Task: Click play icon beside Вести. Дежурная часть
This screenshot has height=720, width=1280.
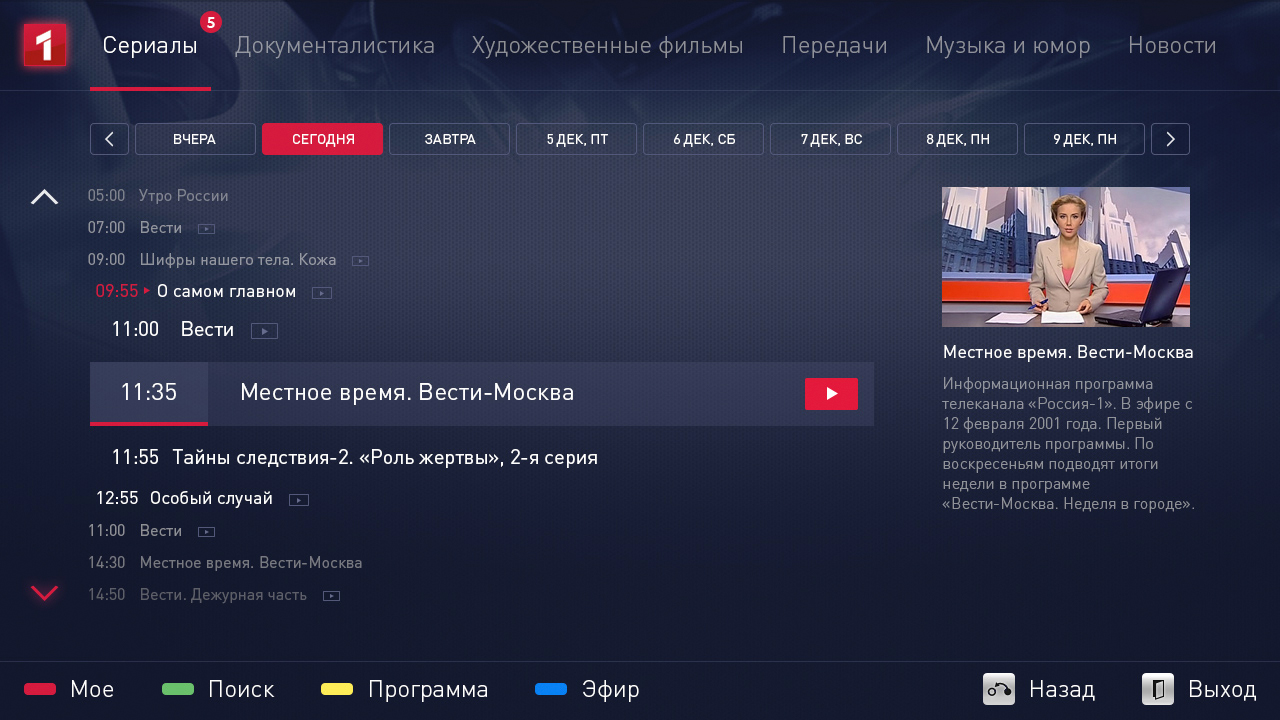Action: 331,596
